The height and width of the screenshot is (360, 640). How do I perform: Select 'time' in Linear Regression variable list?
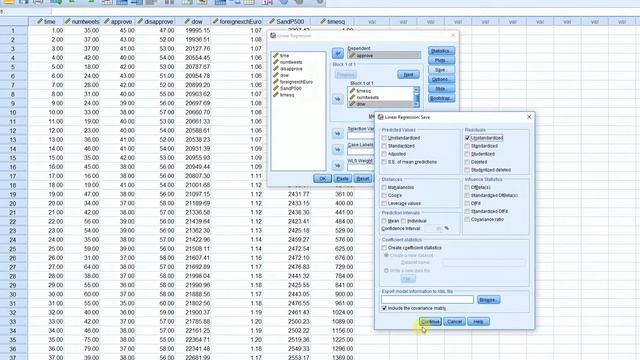[x=284, y=56]
